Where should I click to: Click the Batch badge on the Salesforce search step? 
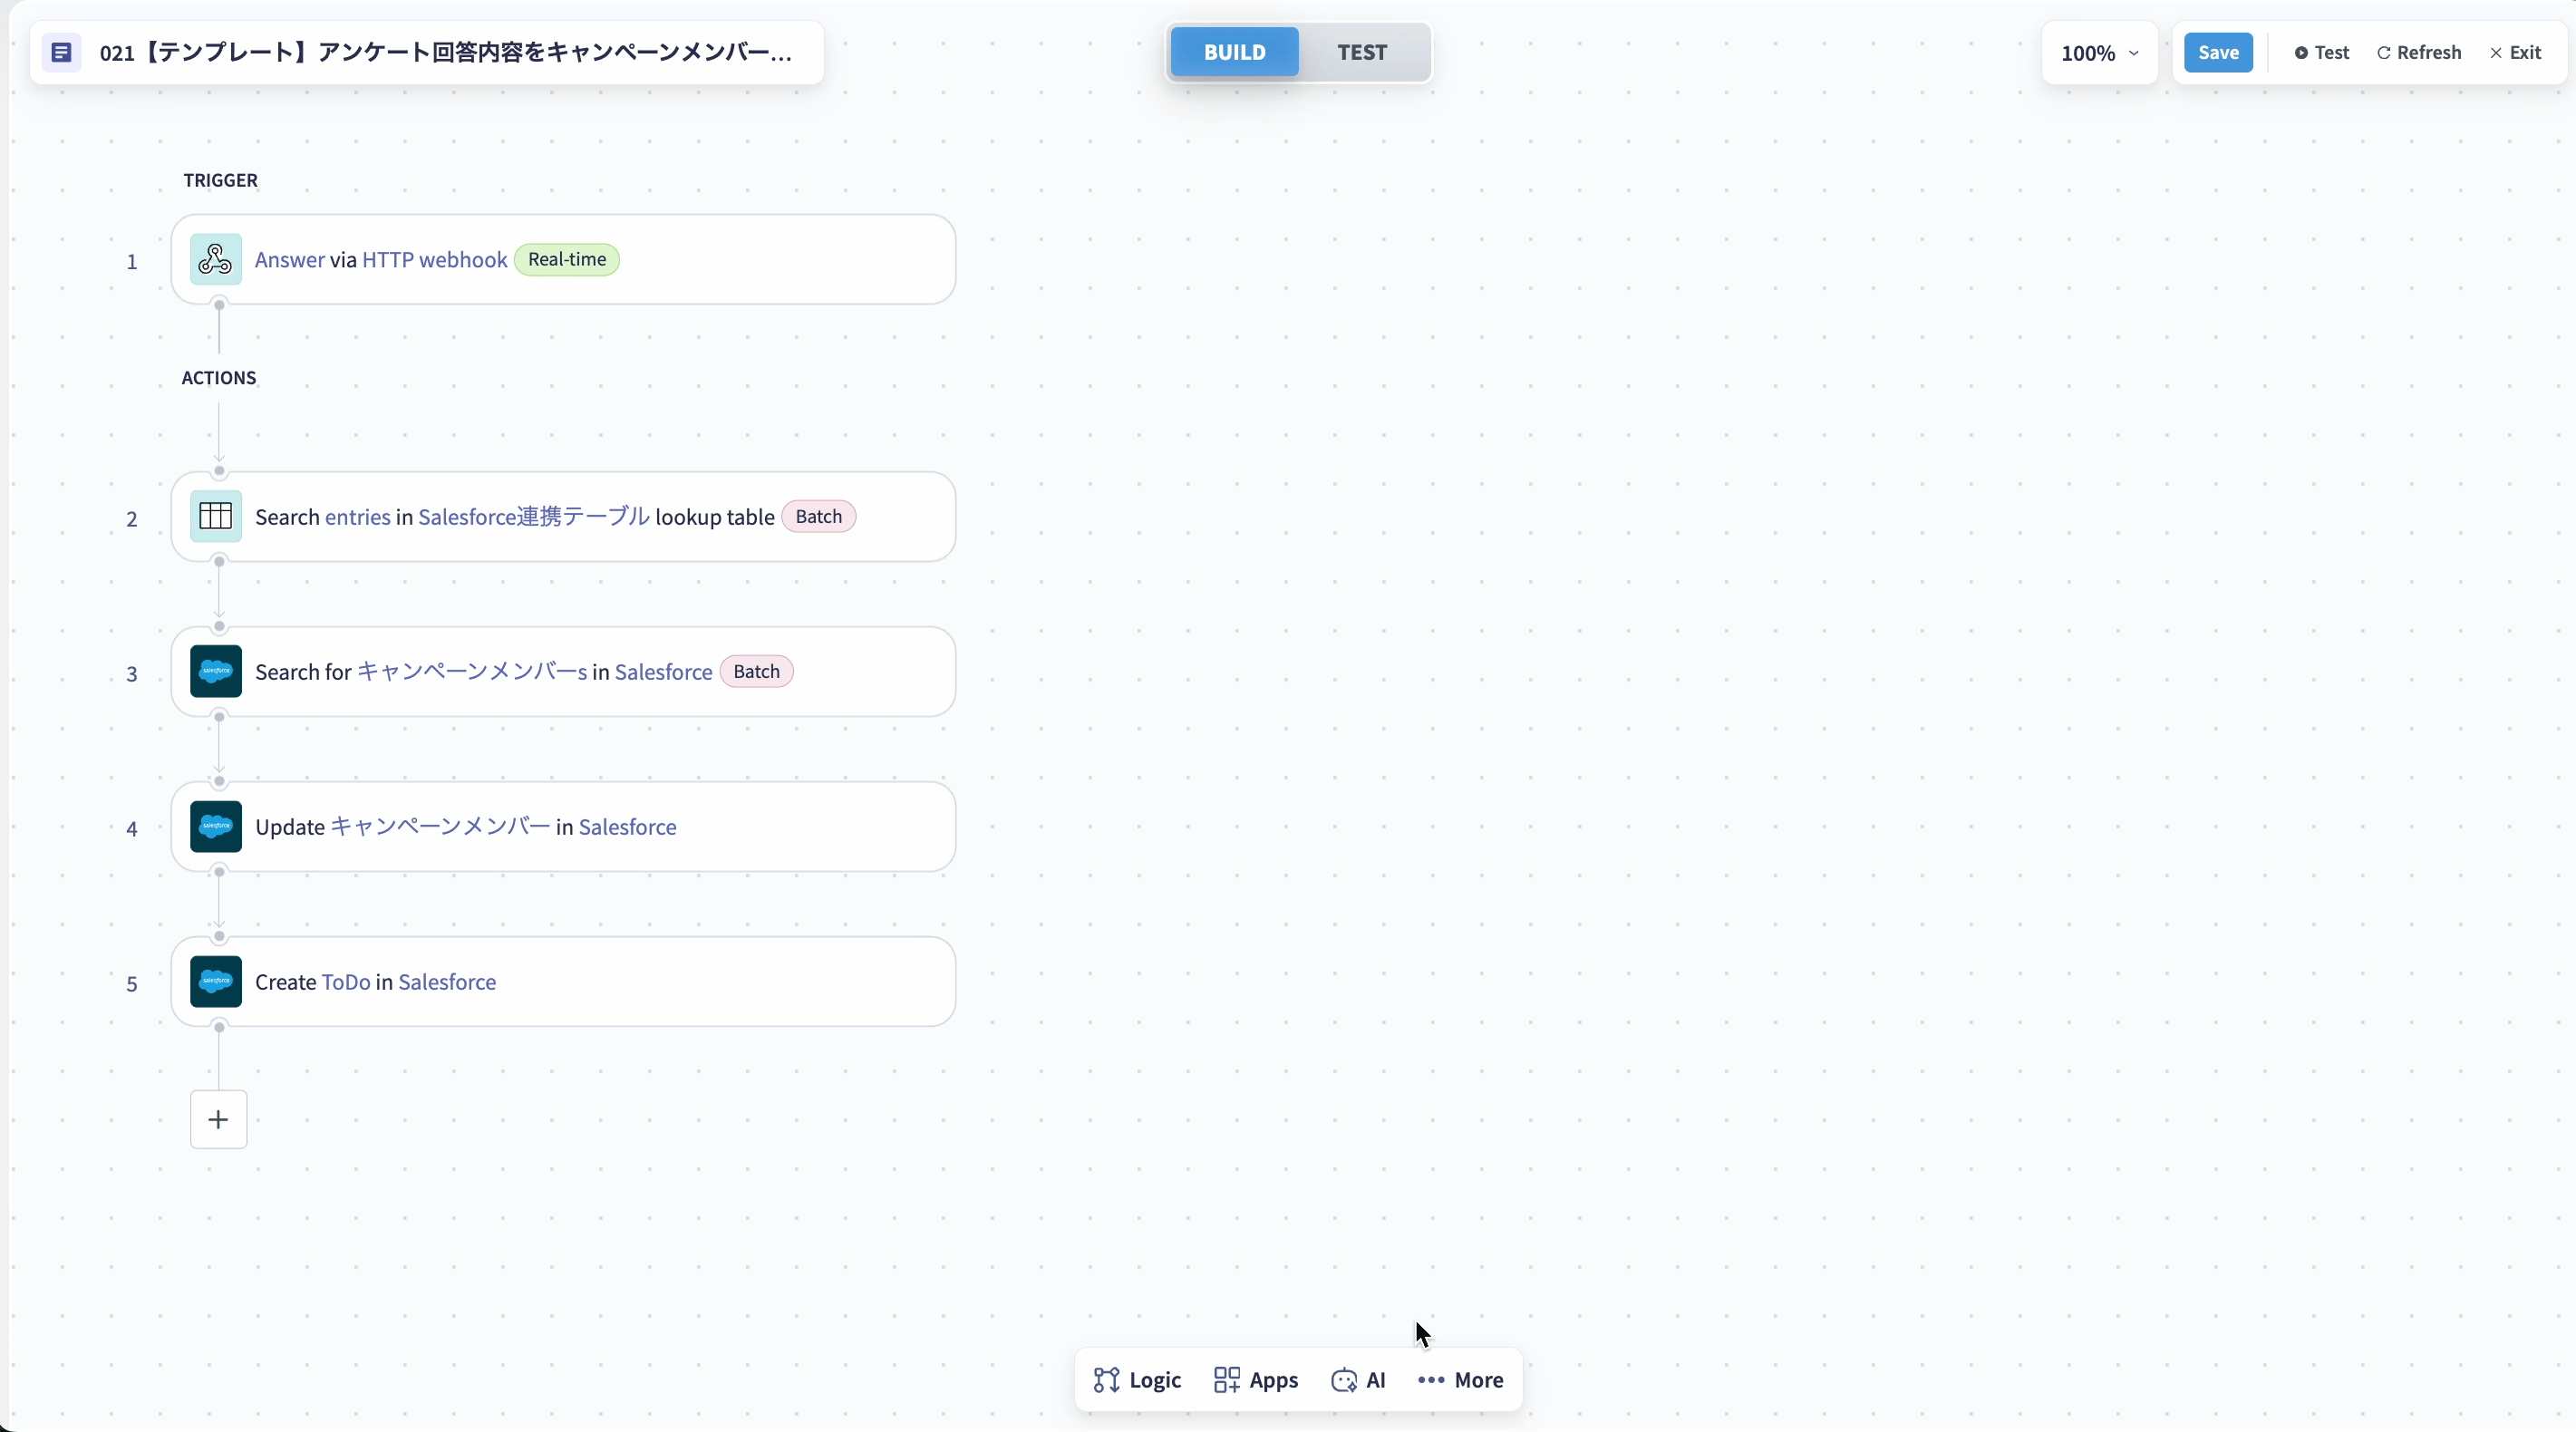[x=757, y=671]
